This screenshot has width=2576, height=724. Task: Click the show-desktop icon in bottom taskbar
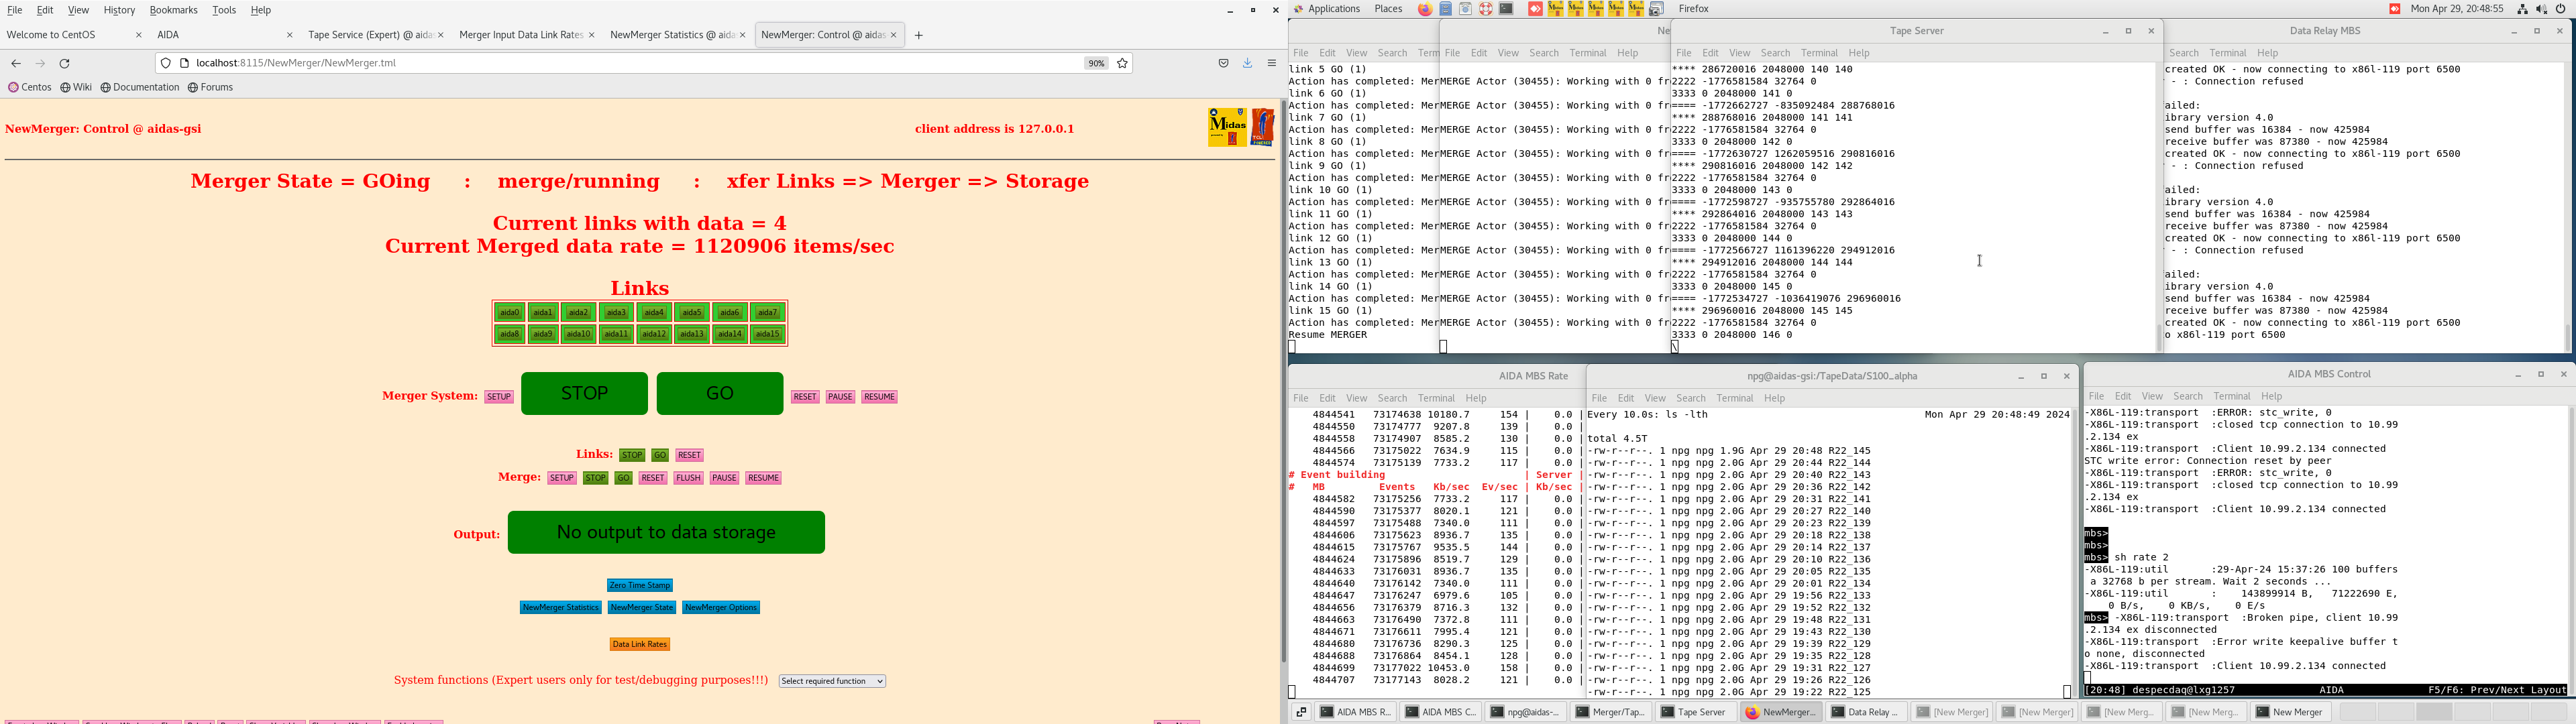(x=1301, y=712)
